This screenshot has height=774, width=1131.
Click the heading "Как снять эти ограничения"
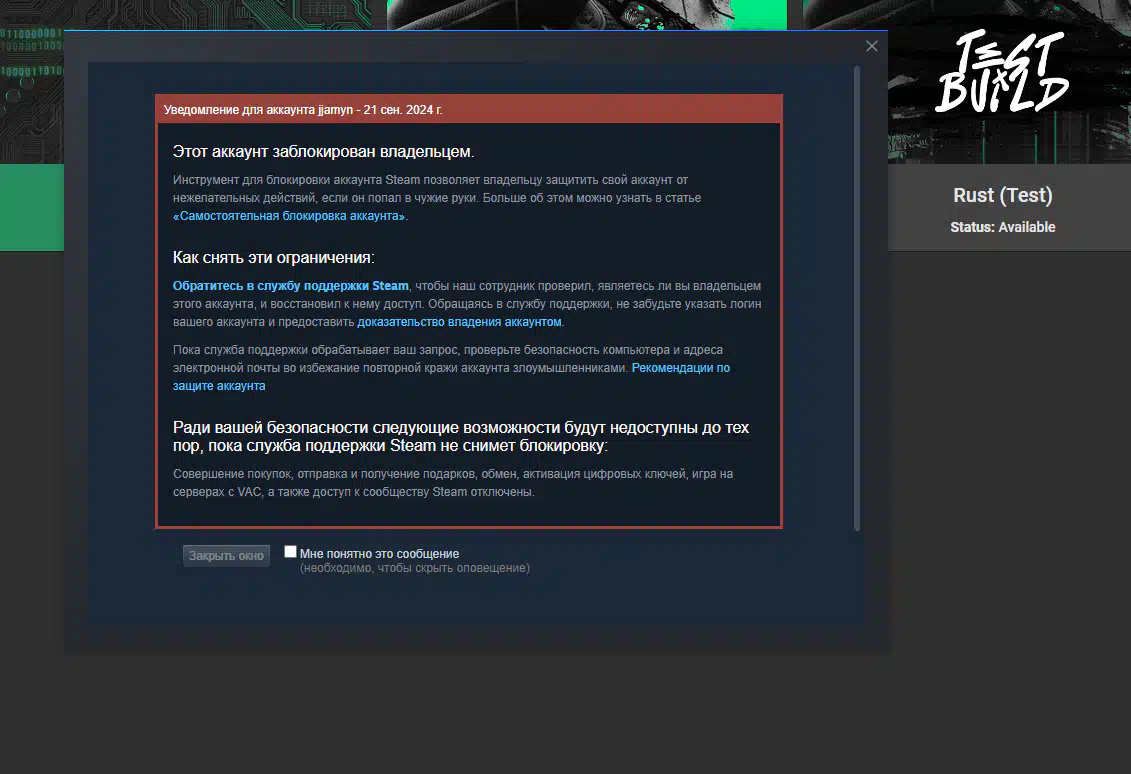[273, 257]
